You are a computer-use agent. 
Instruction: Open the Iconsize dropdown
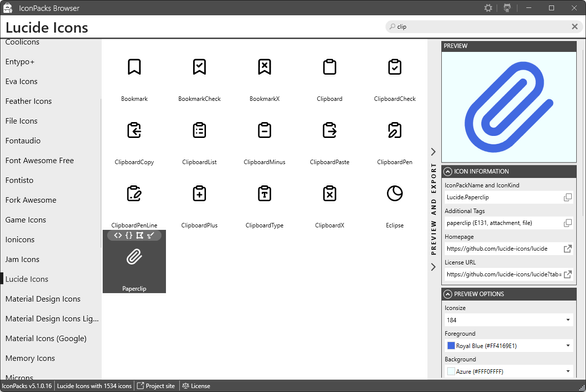[x=508, y=320]
